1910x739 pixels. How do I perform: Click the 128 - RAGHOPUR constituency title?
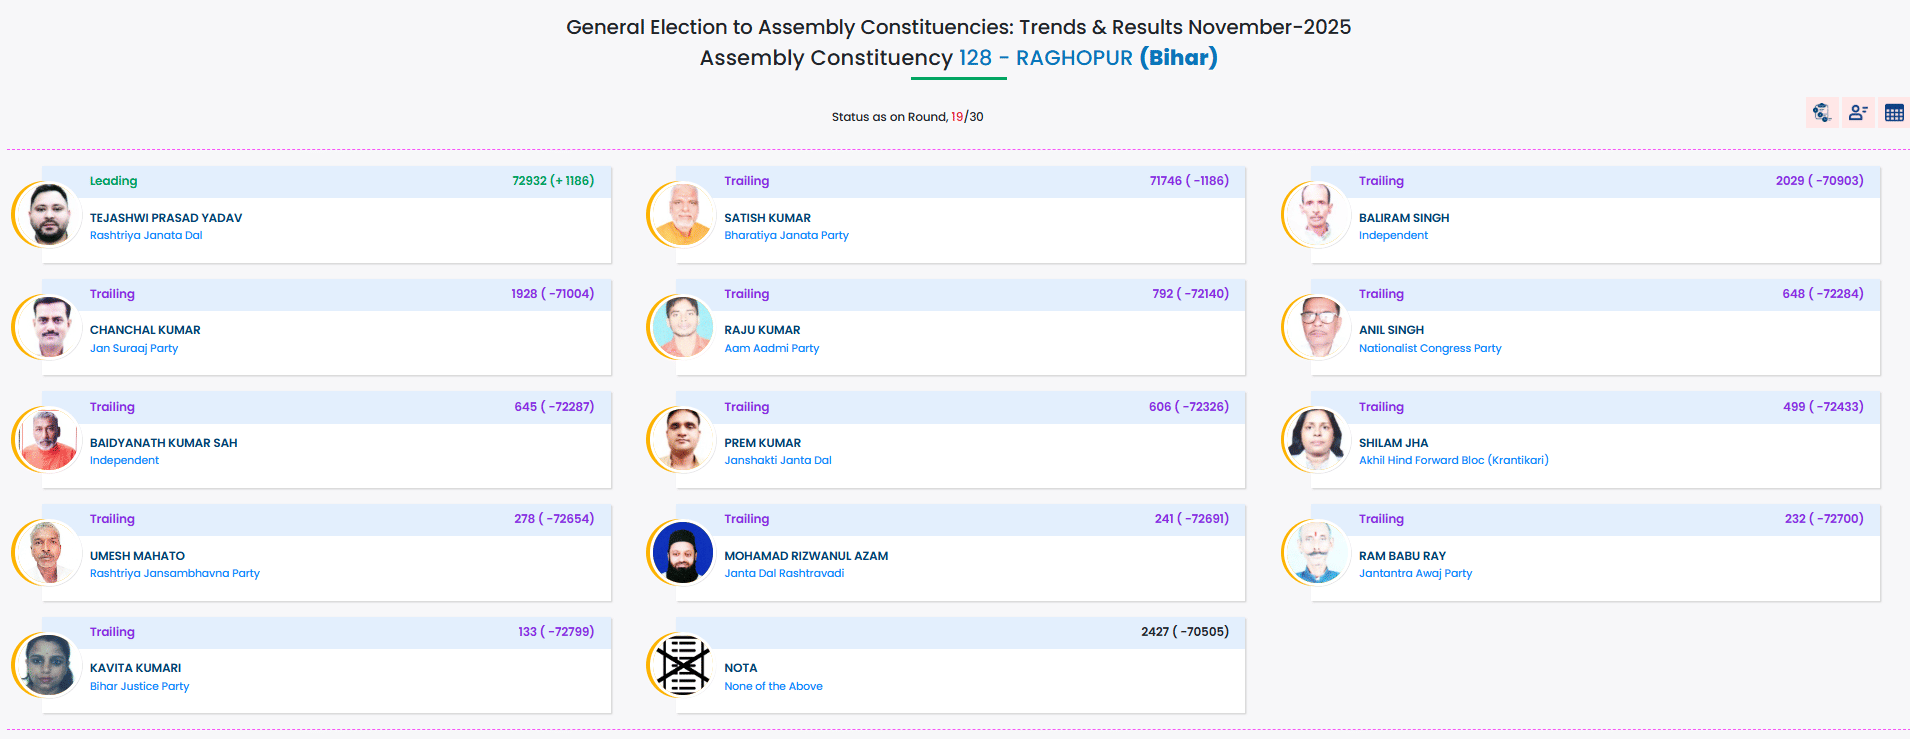coord(1045,58)
